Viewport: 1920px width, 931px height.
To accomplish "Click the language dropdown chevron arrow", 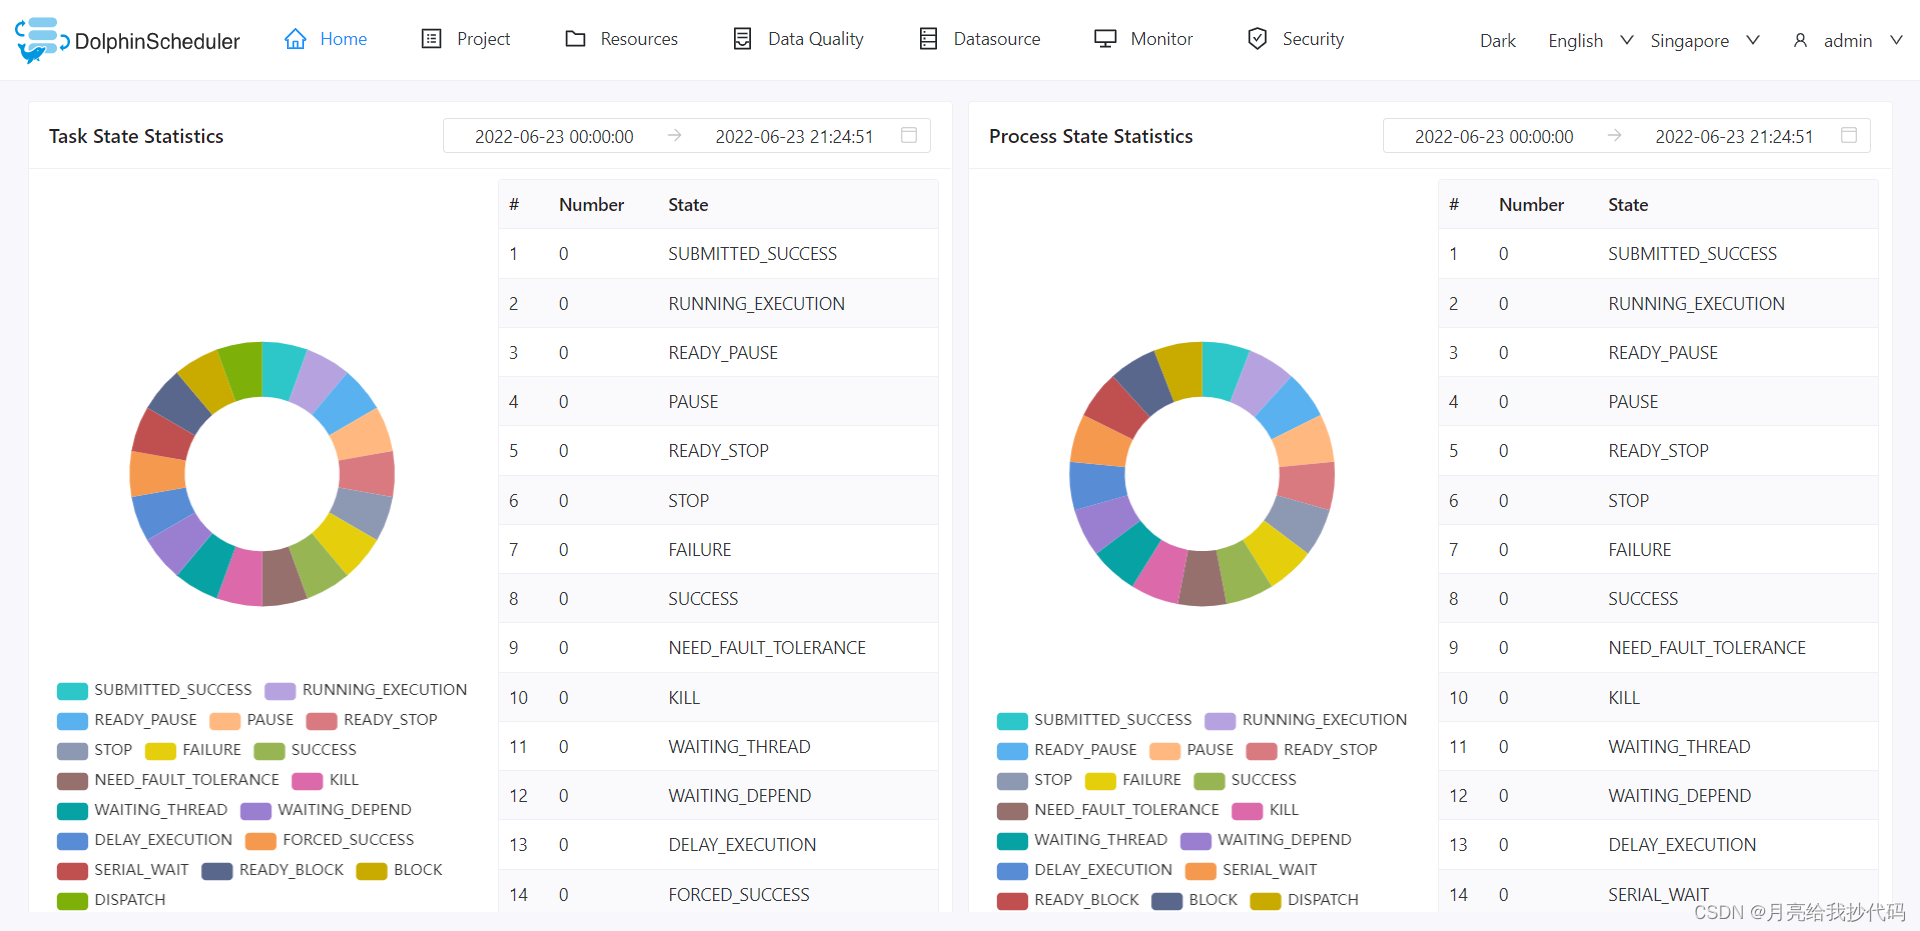I will 1627,40.
